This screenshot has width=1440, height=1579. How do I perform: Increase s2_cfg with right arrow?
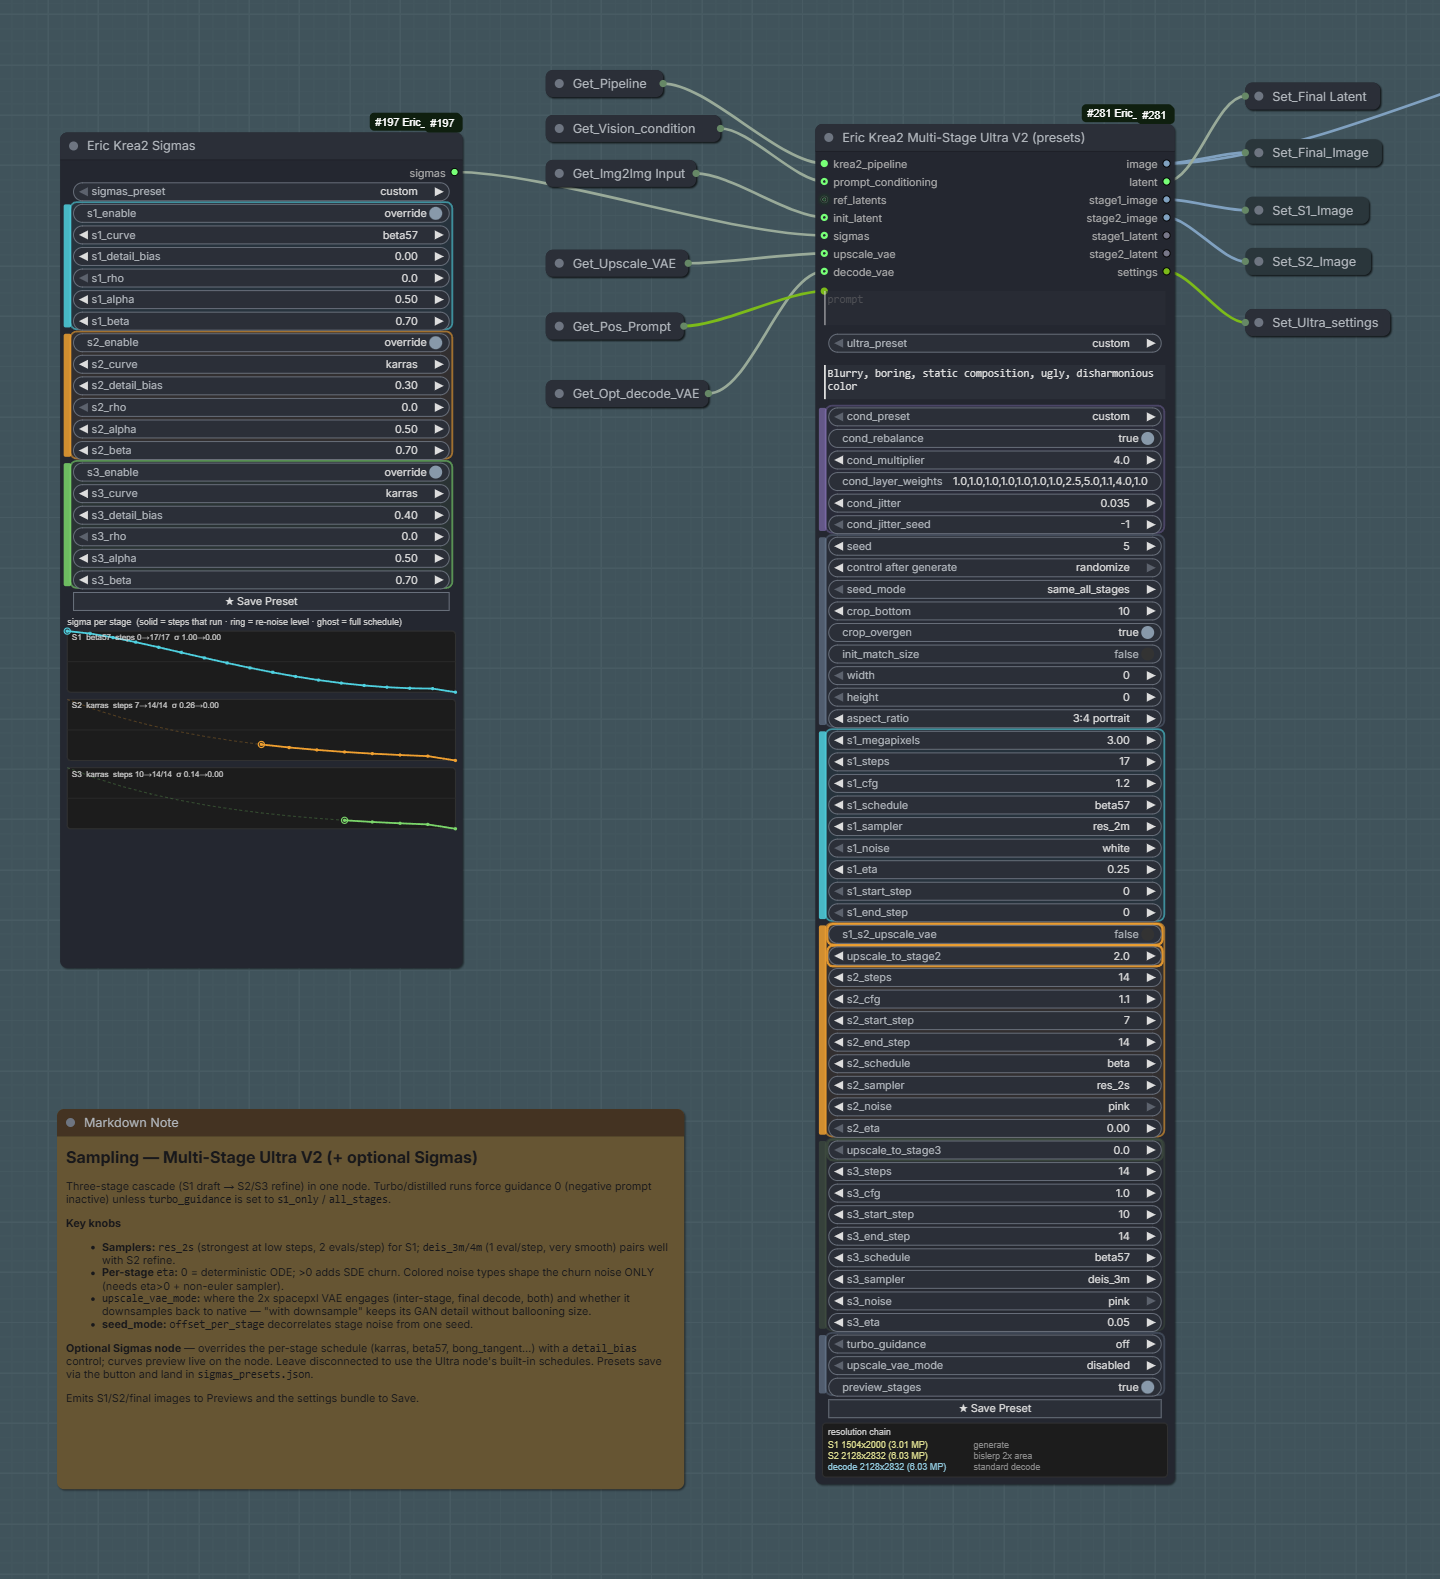click(x=1150, y=999)
